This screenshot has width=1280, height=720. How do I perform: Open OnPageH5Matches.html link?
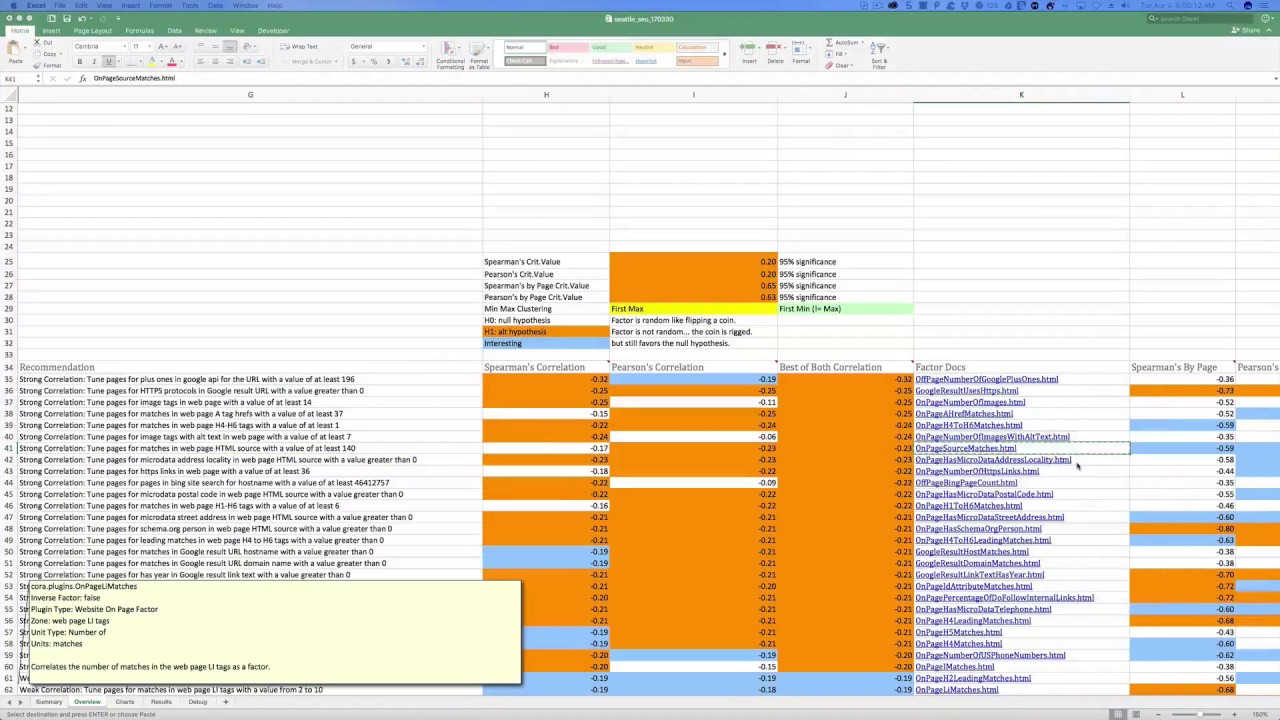958,632
